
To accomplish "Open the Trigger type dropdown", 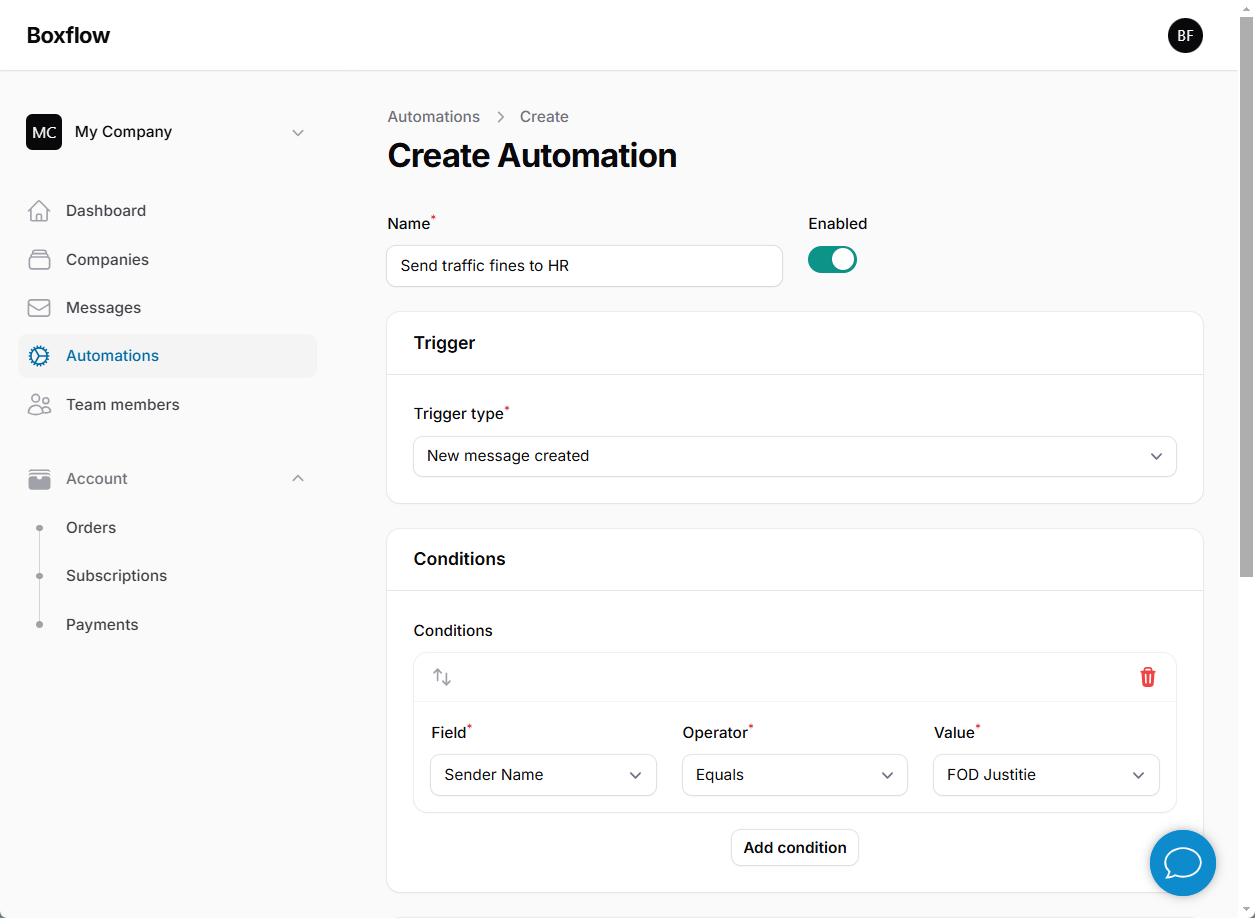I will [794, 456].
